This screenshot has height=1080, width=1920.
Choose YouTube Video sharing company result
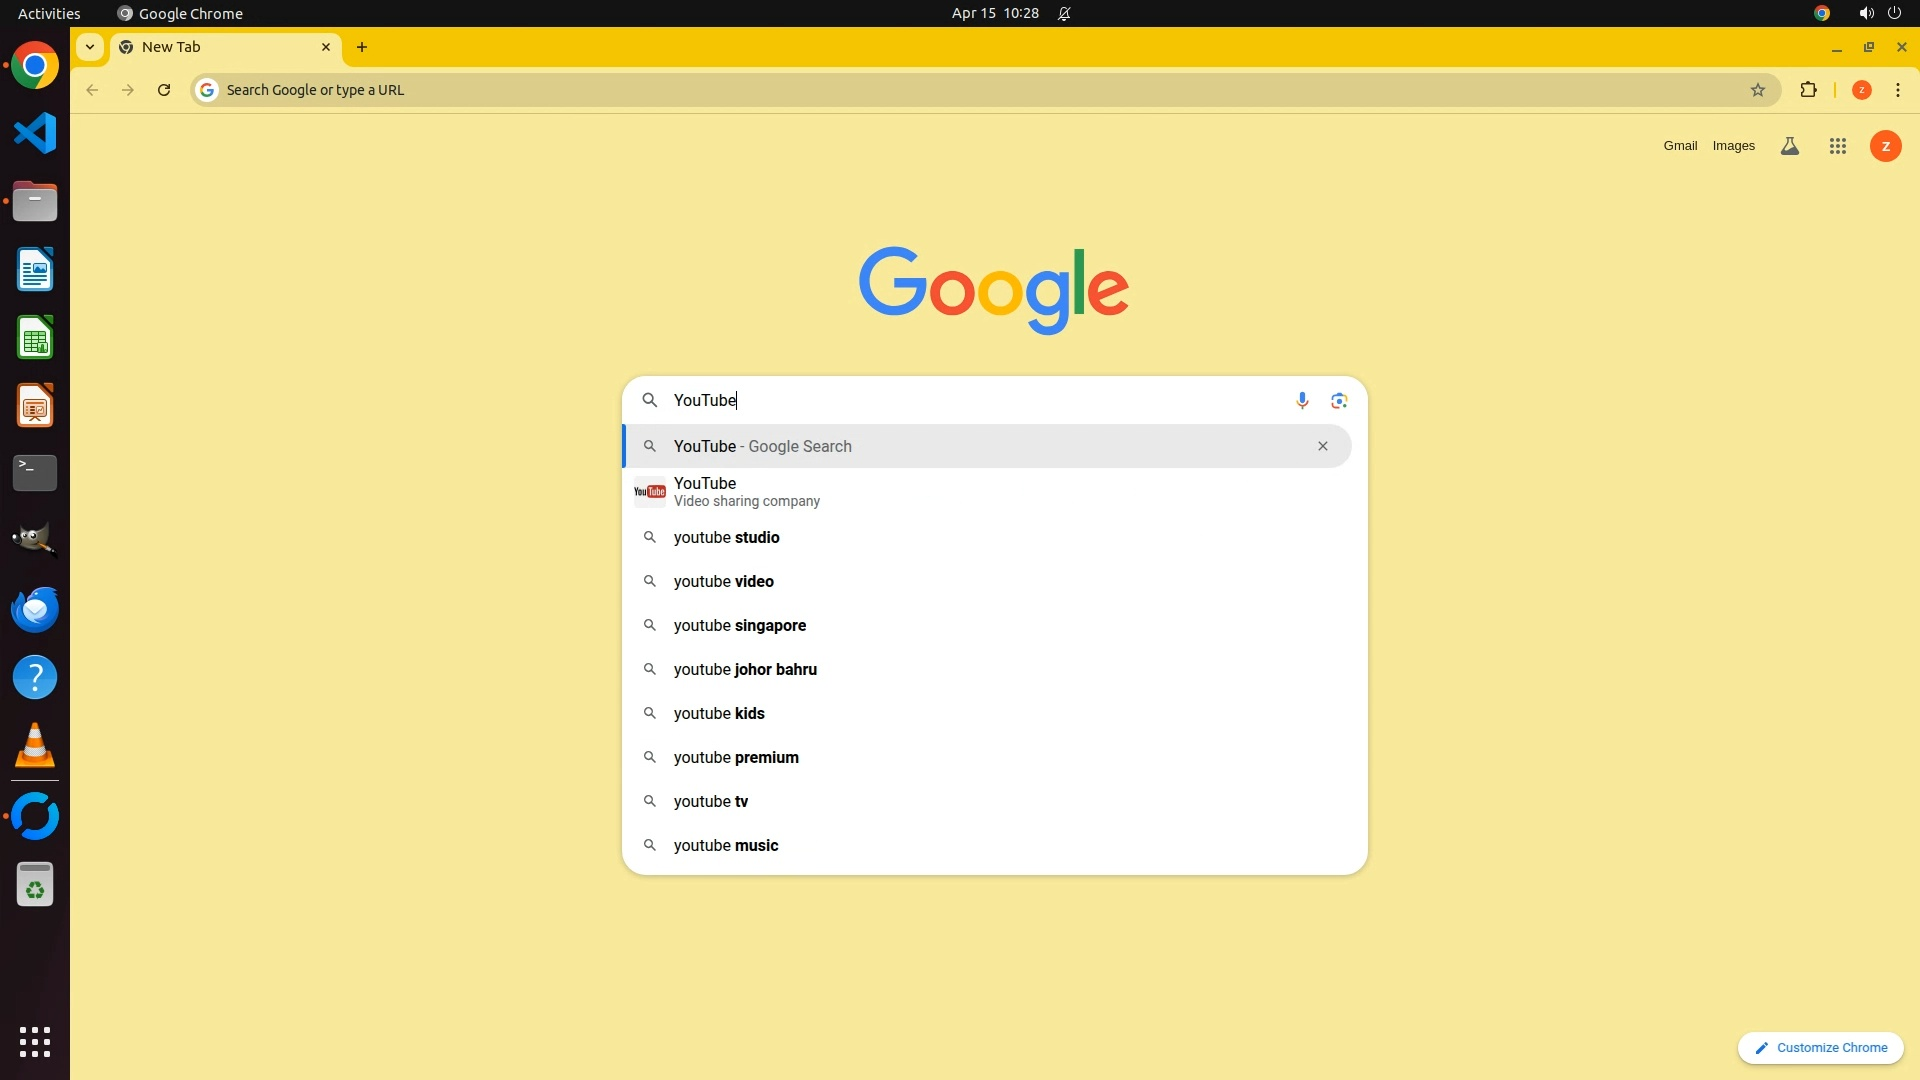[746, 492]
